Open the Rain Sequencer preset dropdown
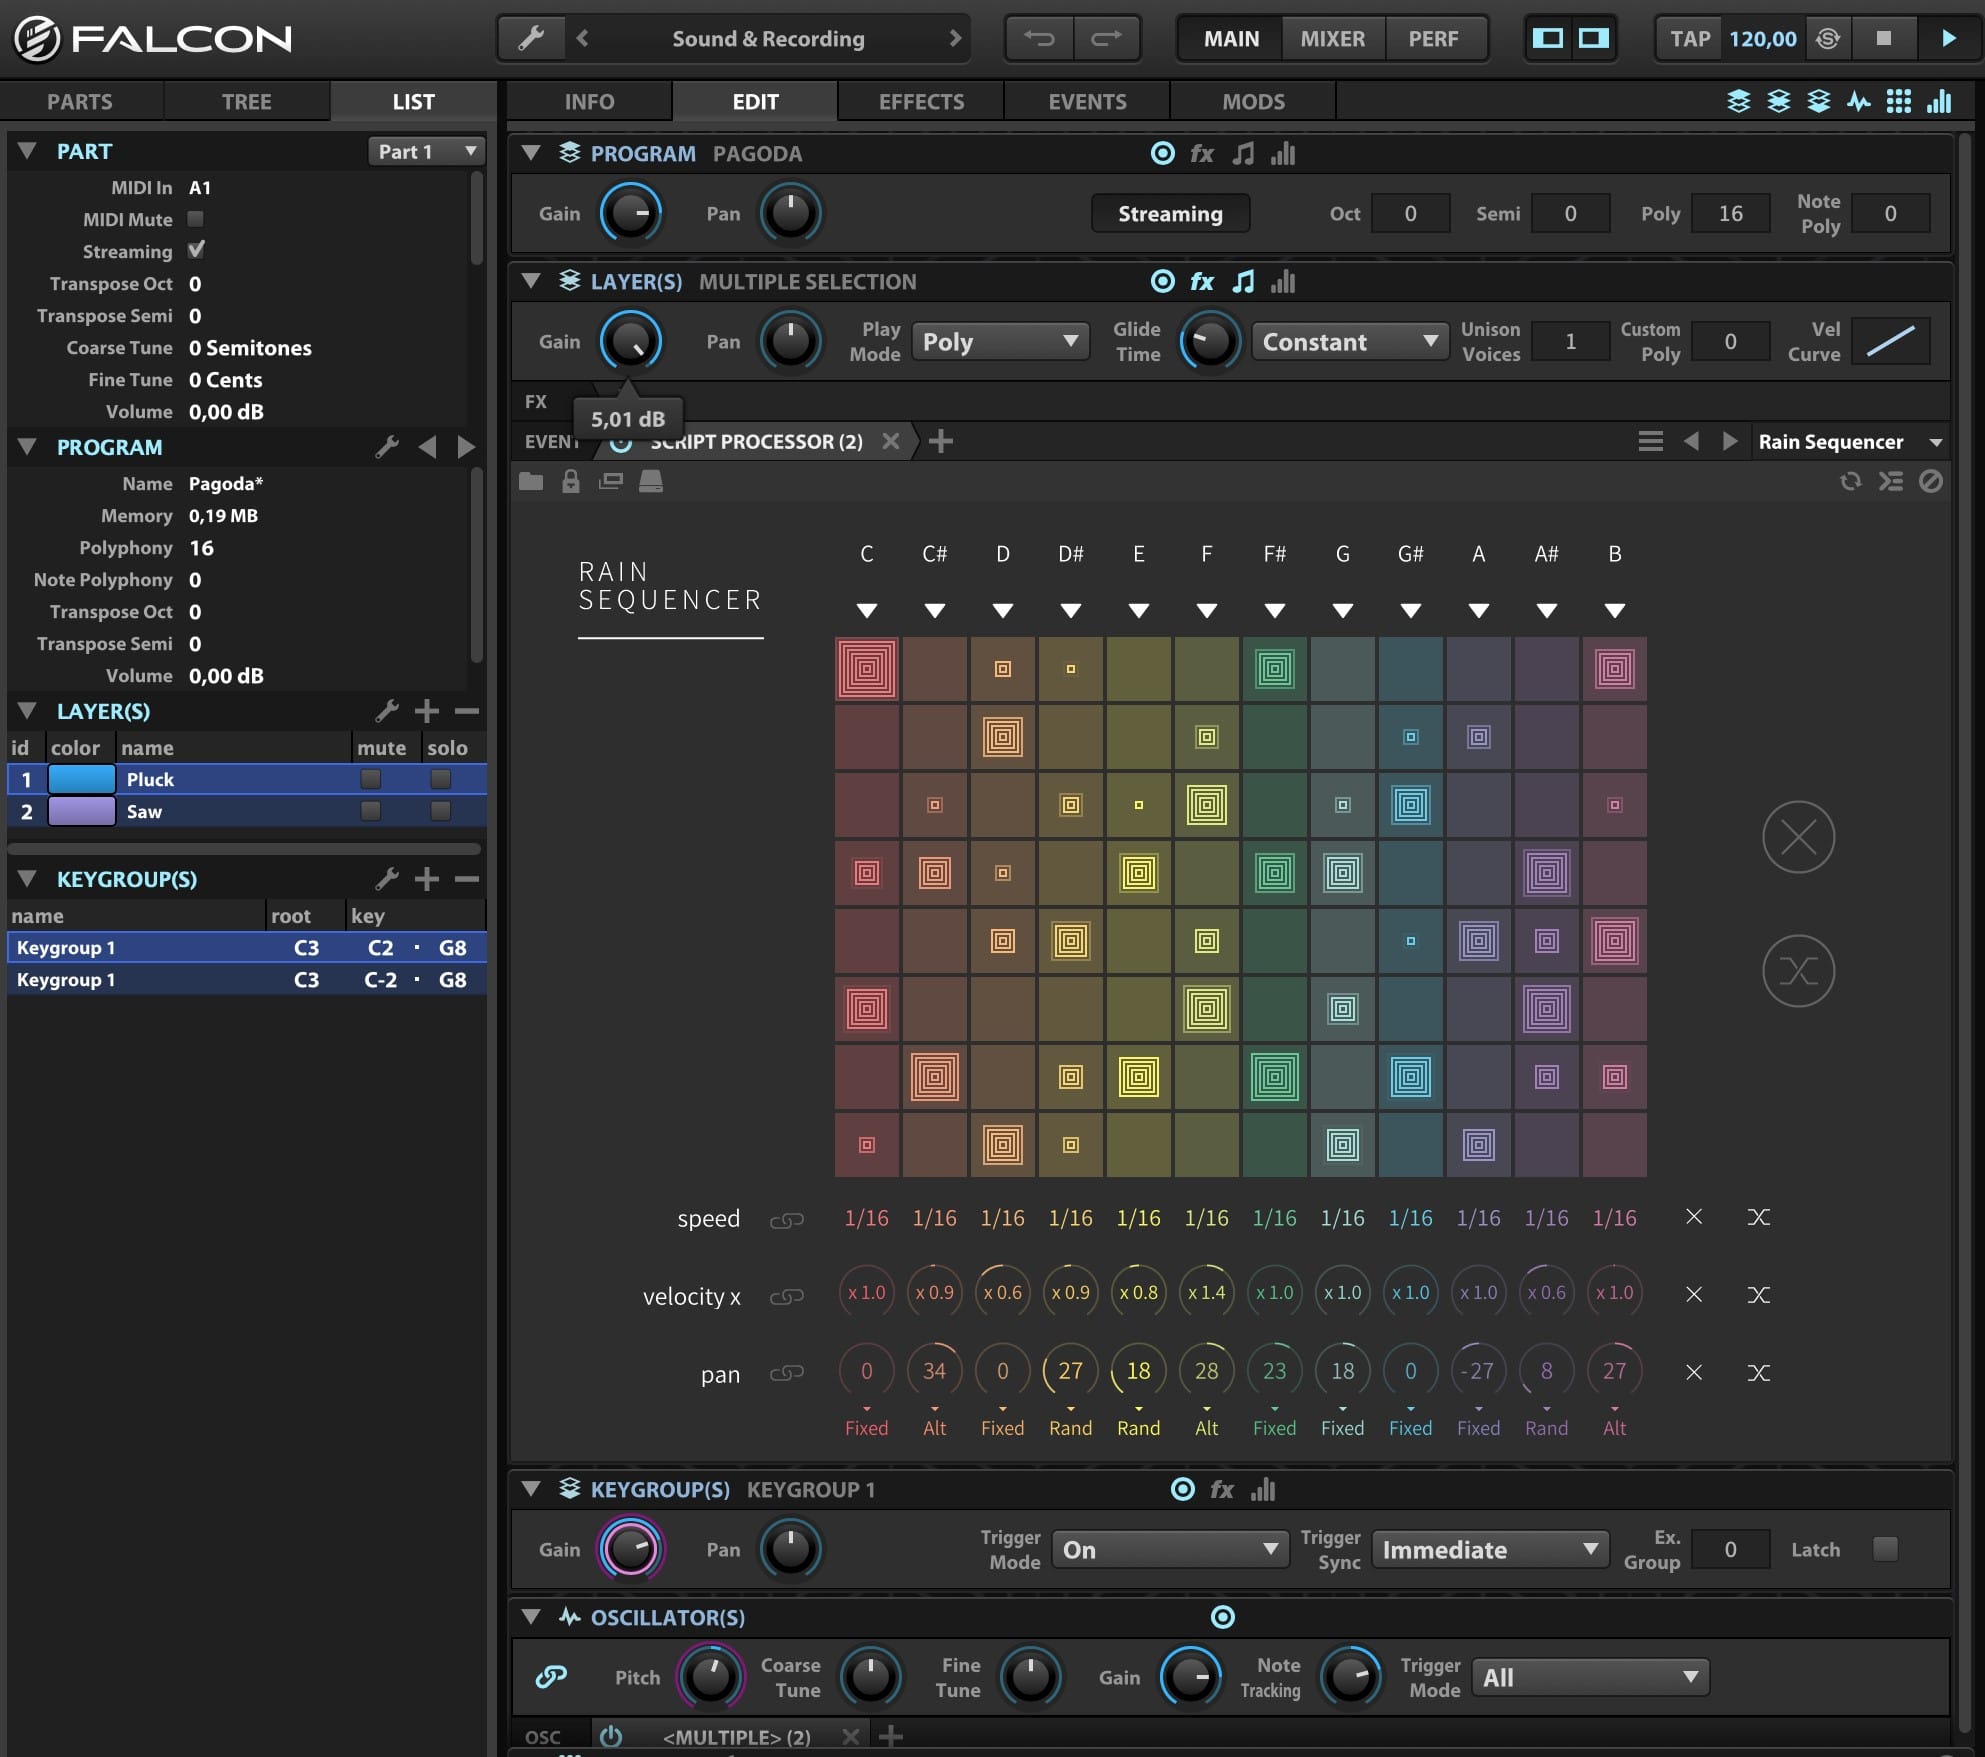 [1850, 442]
